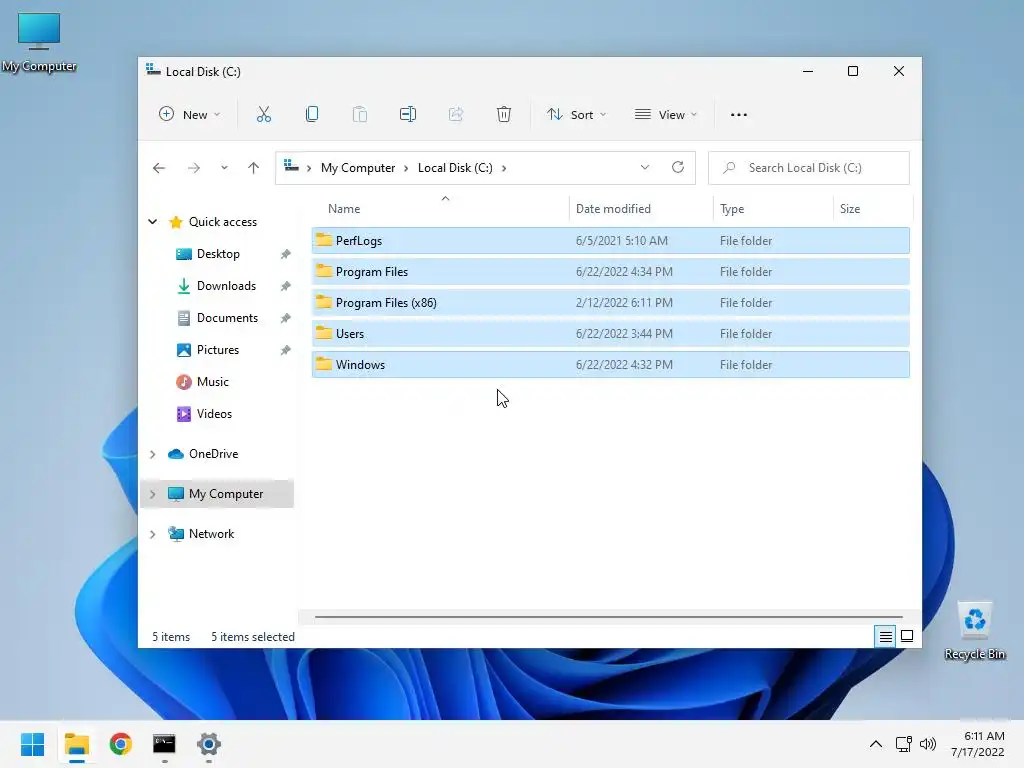The height and width of the screenshot is (768, 1024).
Task: Select Music in navigation pane
Action: pyautogui.click(x=212, y=382)
